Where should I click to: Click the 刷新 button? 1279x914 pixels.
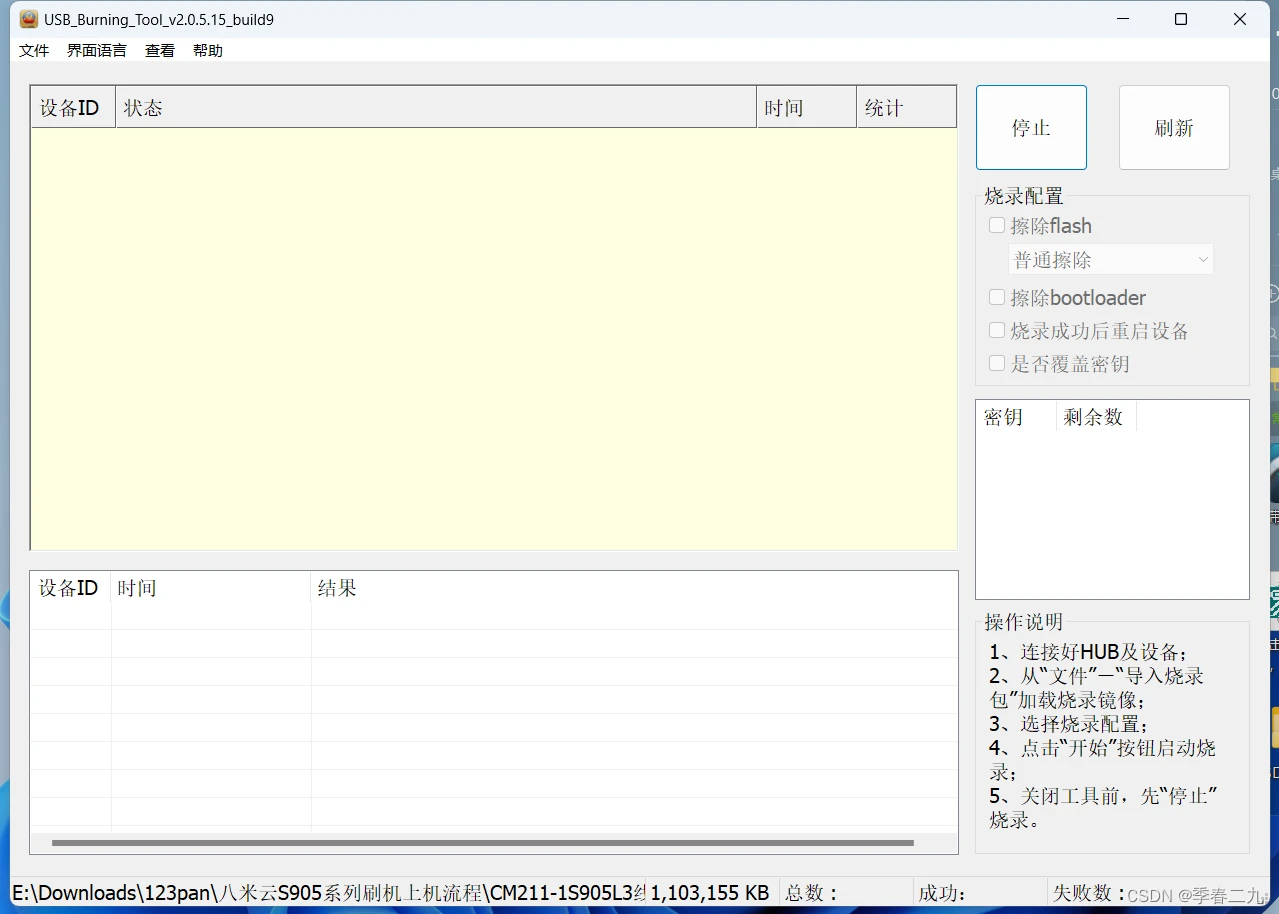[x=1174, y=127]
